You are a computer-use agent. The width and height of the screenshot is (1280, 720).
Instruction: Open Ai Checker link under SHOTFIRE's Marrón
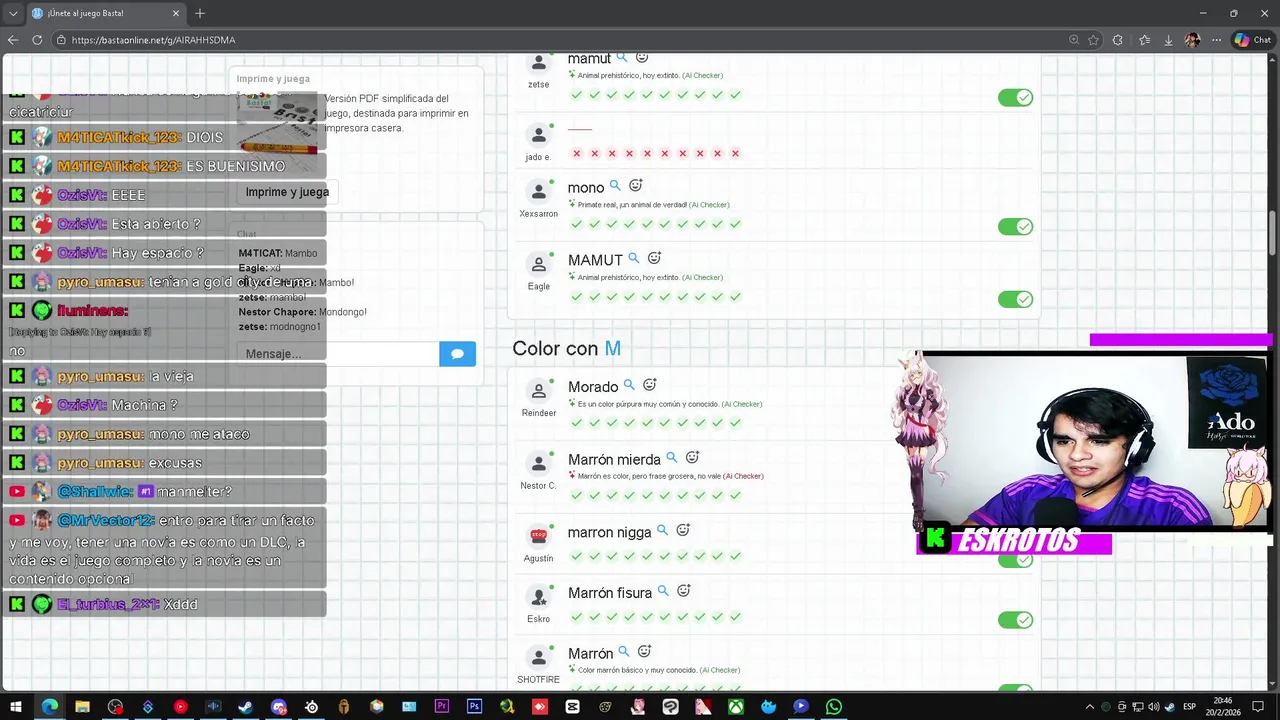pos(719,671)
